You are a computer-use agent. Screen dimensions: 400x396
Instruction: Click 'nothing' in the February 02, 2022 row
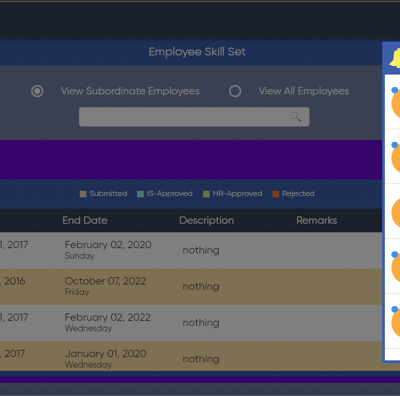[x=201, y=323]
